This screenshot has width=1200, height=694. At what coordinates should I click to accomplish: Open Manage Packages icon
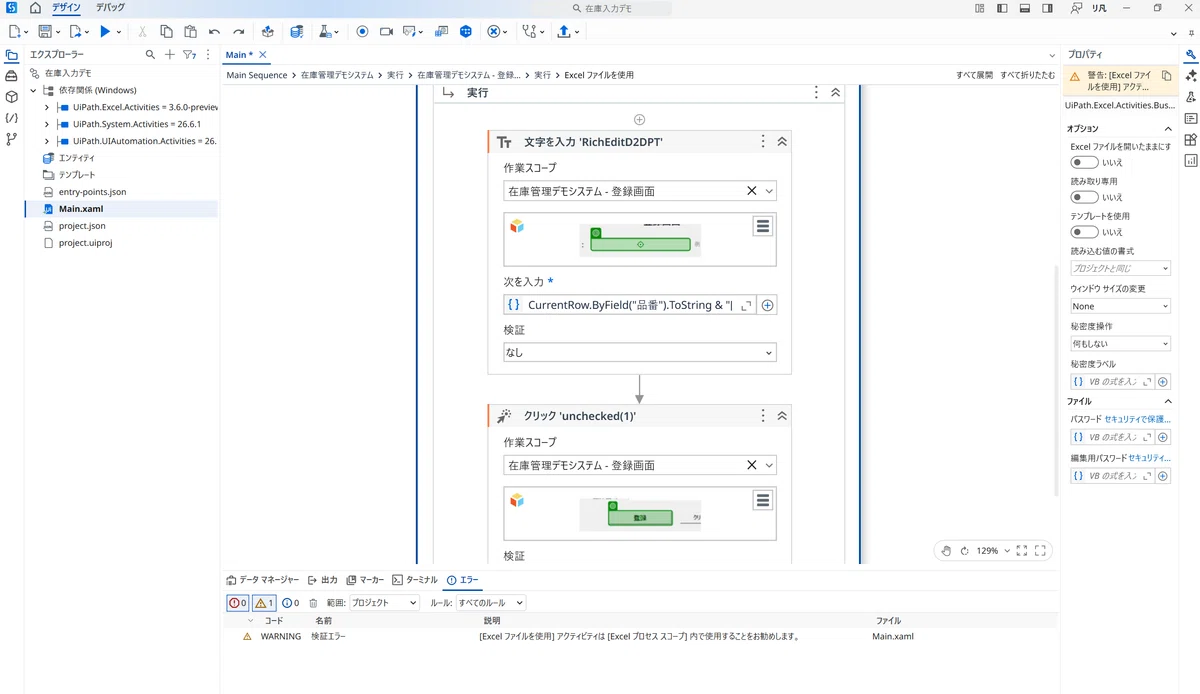267,32
